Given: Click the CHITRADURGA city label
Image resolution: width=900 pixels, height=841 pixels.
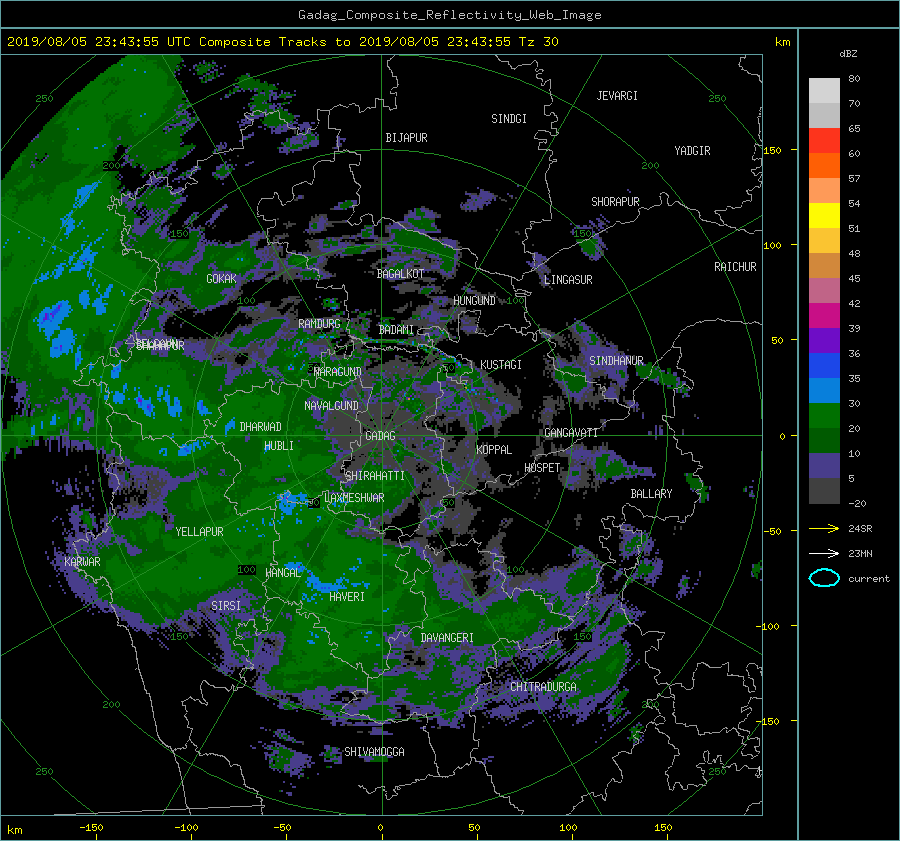Looking at the screenshot, I should tap(543, 687).
